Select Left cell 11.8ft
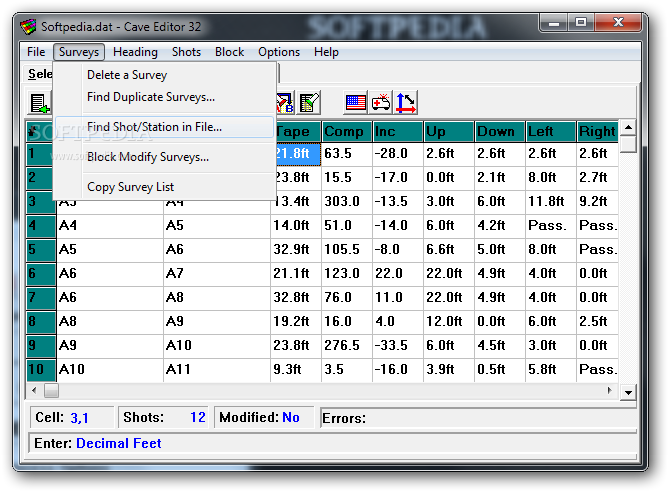This screenshot has width=669, height=492. [551, 201]
